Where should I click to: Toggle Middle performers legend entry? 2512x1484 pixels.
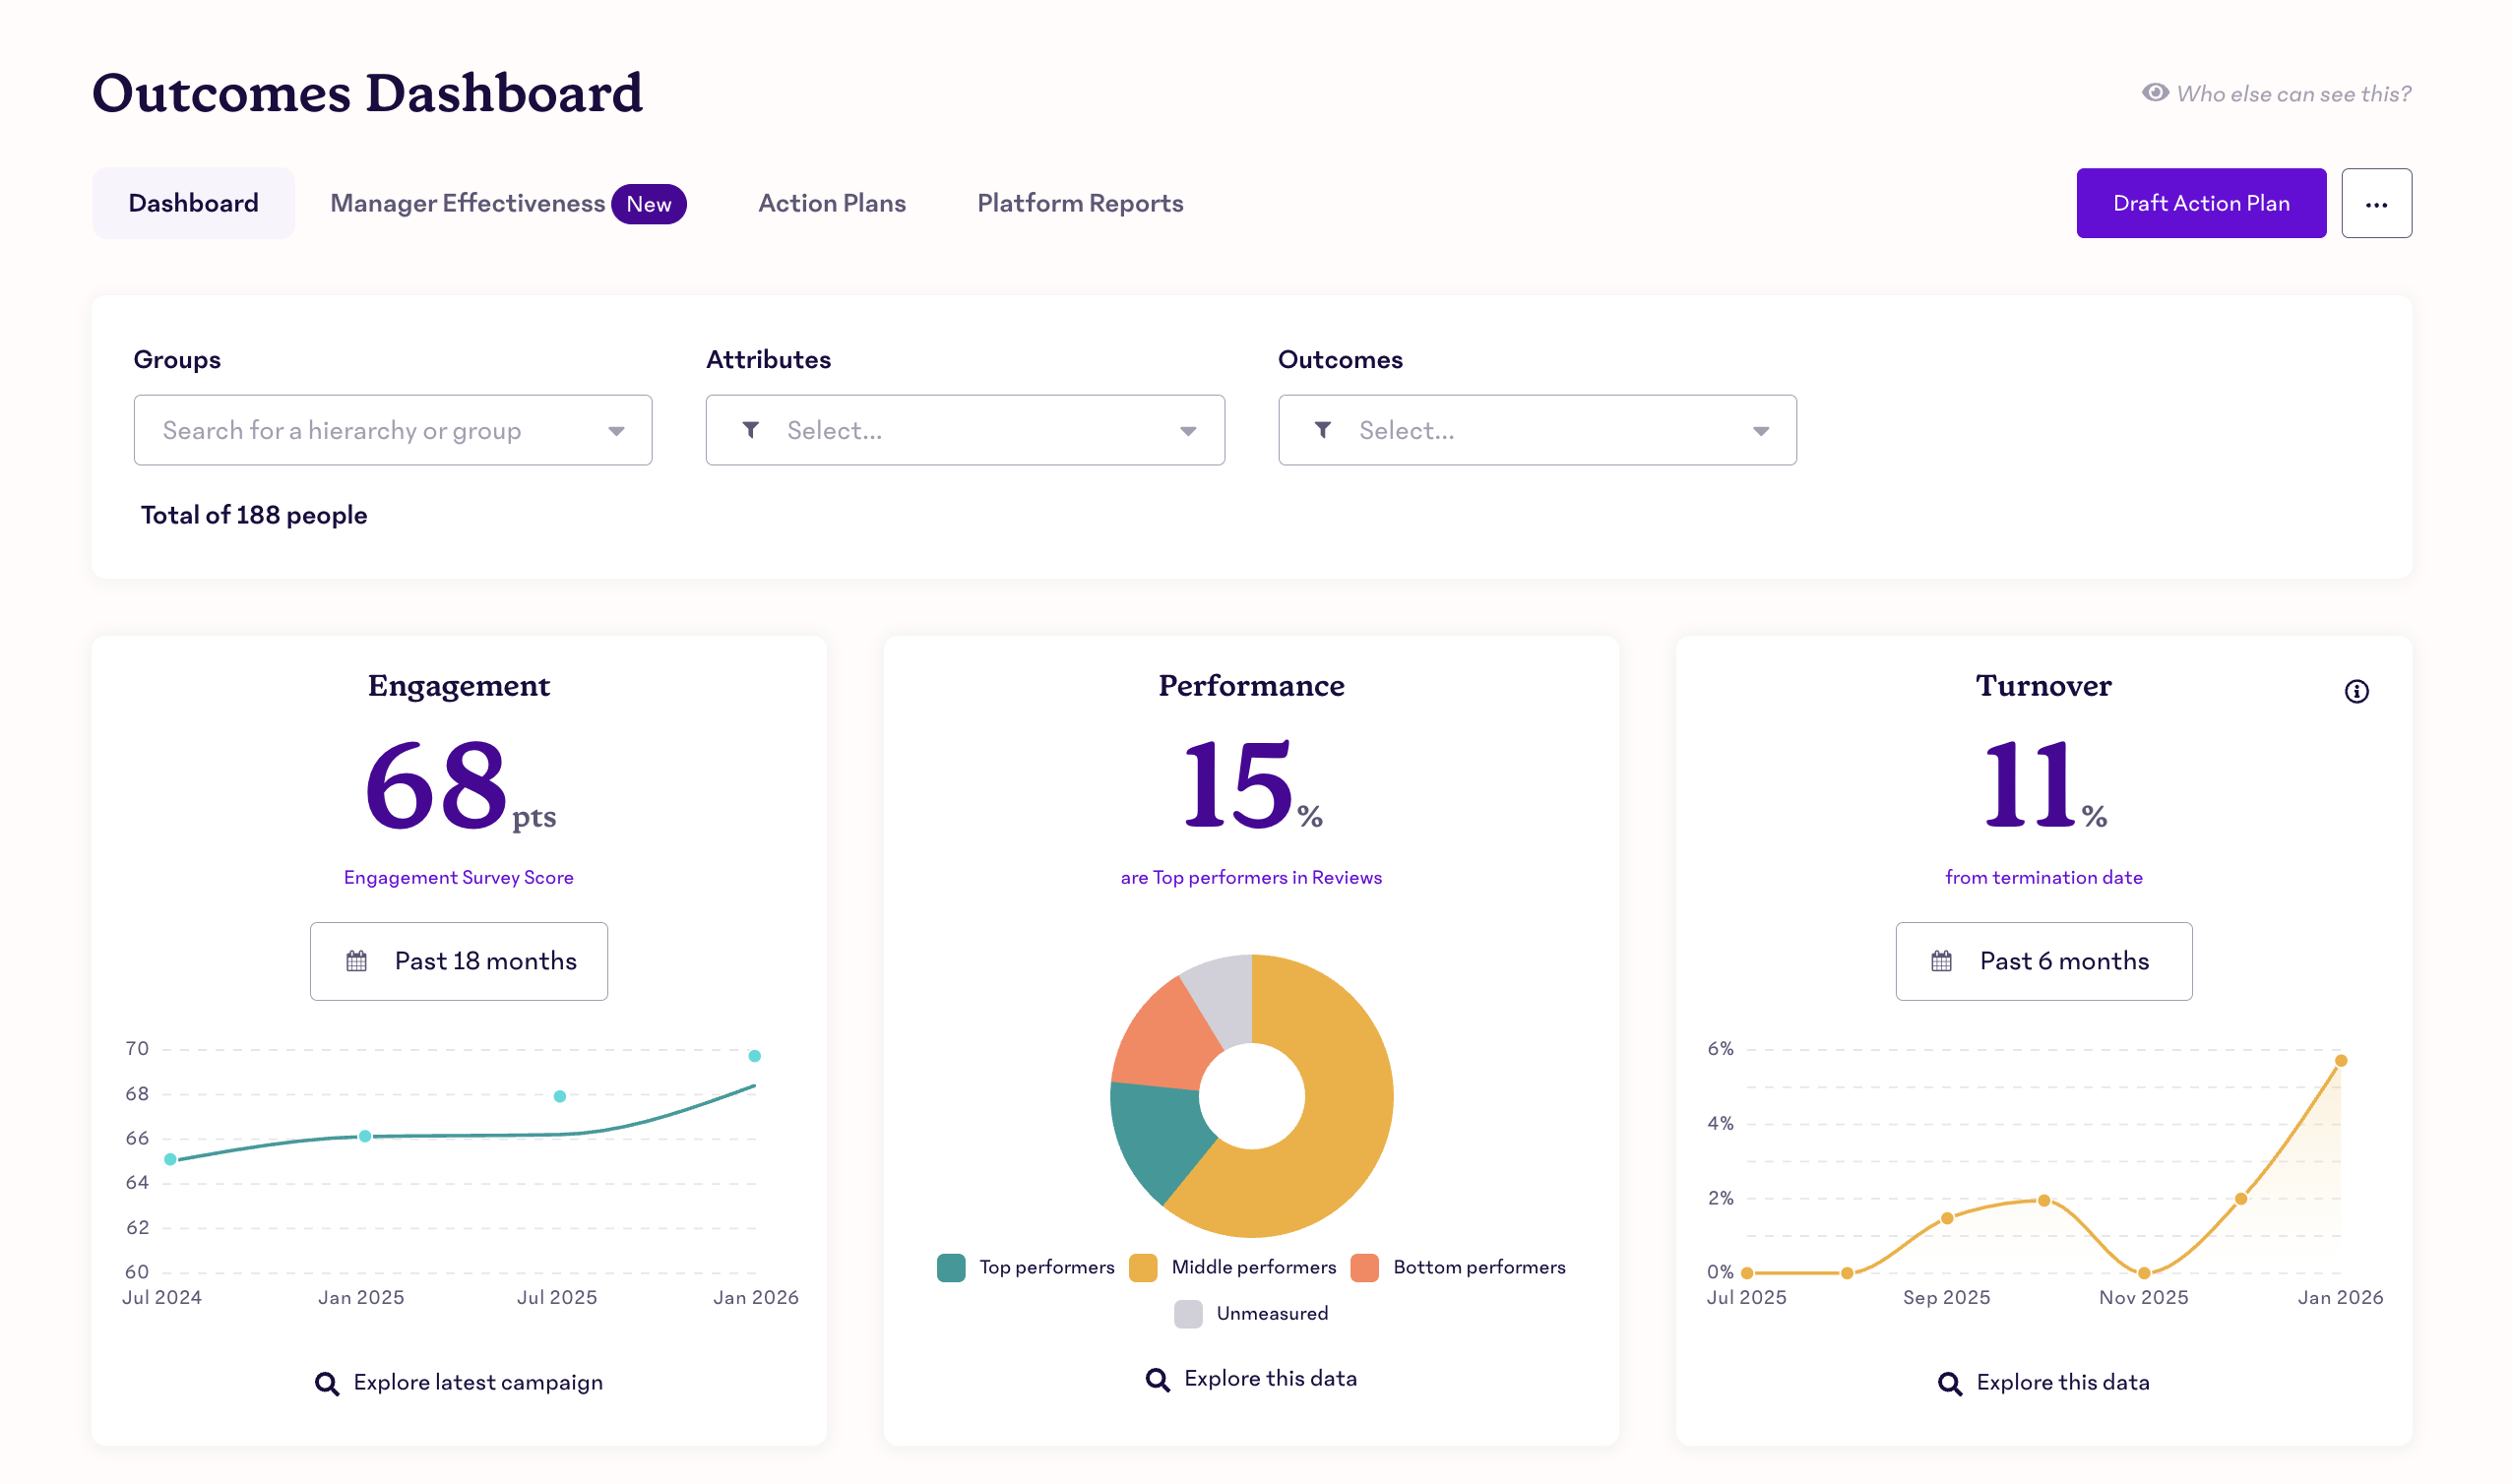point(1252,1268)
